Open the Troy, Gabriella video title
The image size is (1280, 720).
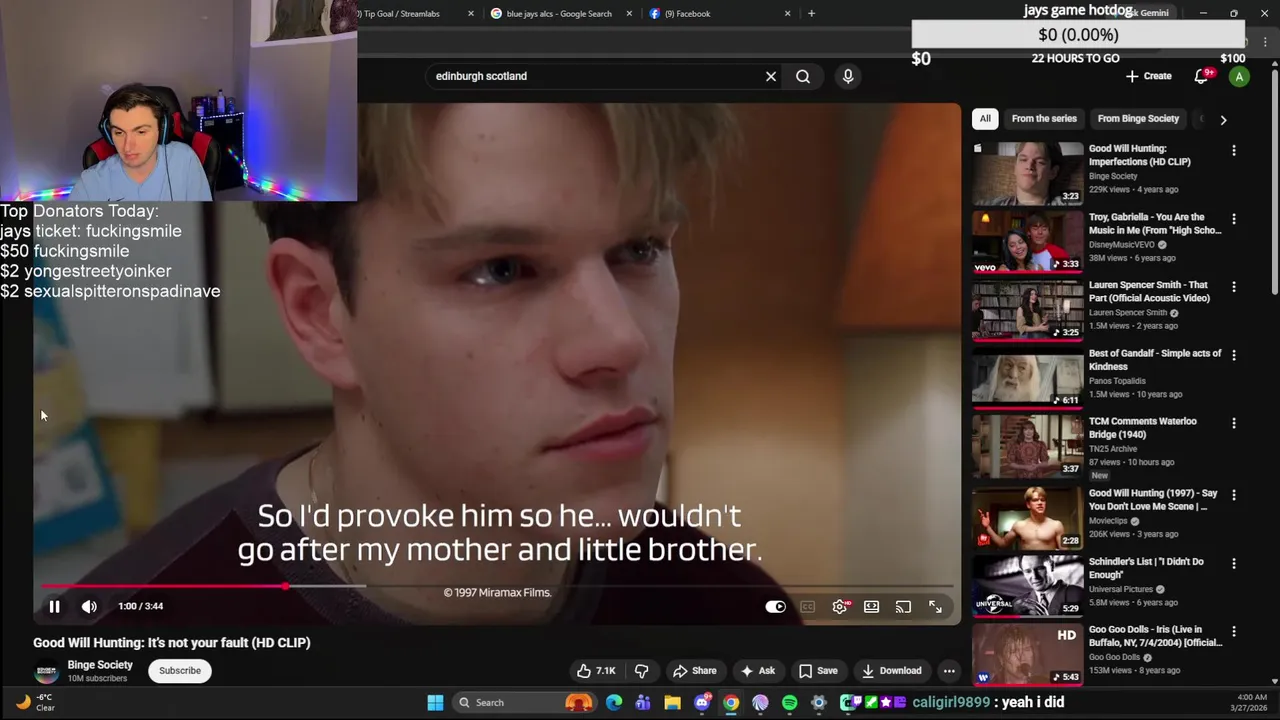pyautogui.click(x=1155, y=223)
